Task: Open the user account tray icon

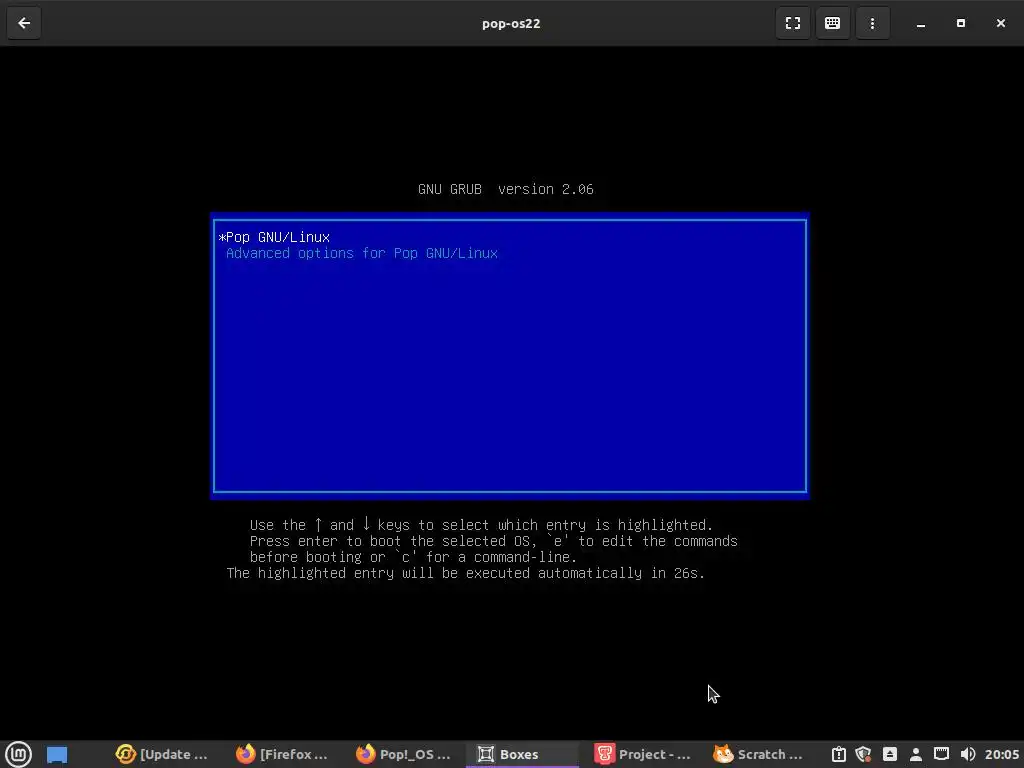Action: coord(916,754)
